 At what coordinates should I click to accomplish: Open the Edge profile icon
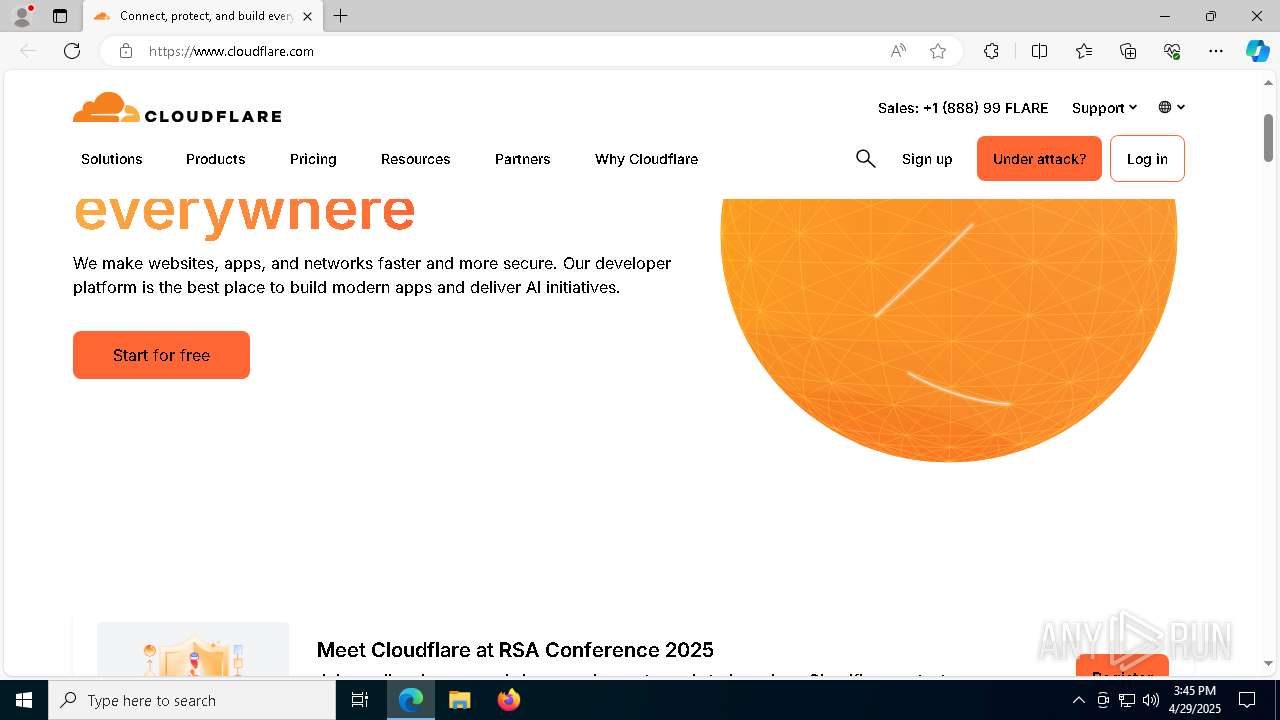[x=22, y=16]
